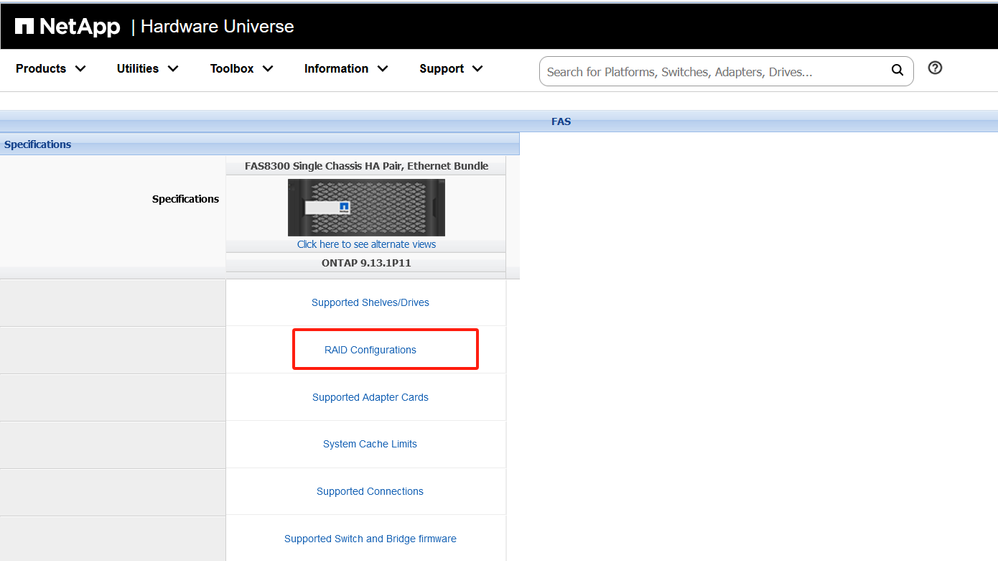Expand the Toolbox menu
The width and height of the screenshot is (998, 561).
(241, 69)
